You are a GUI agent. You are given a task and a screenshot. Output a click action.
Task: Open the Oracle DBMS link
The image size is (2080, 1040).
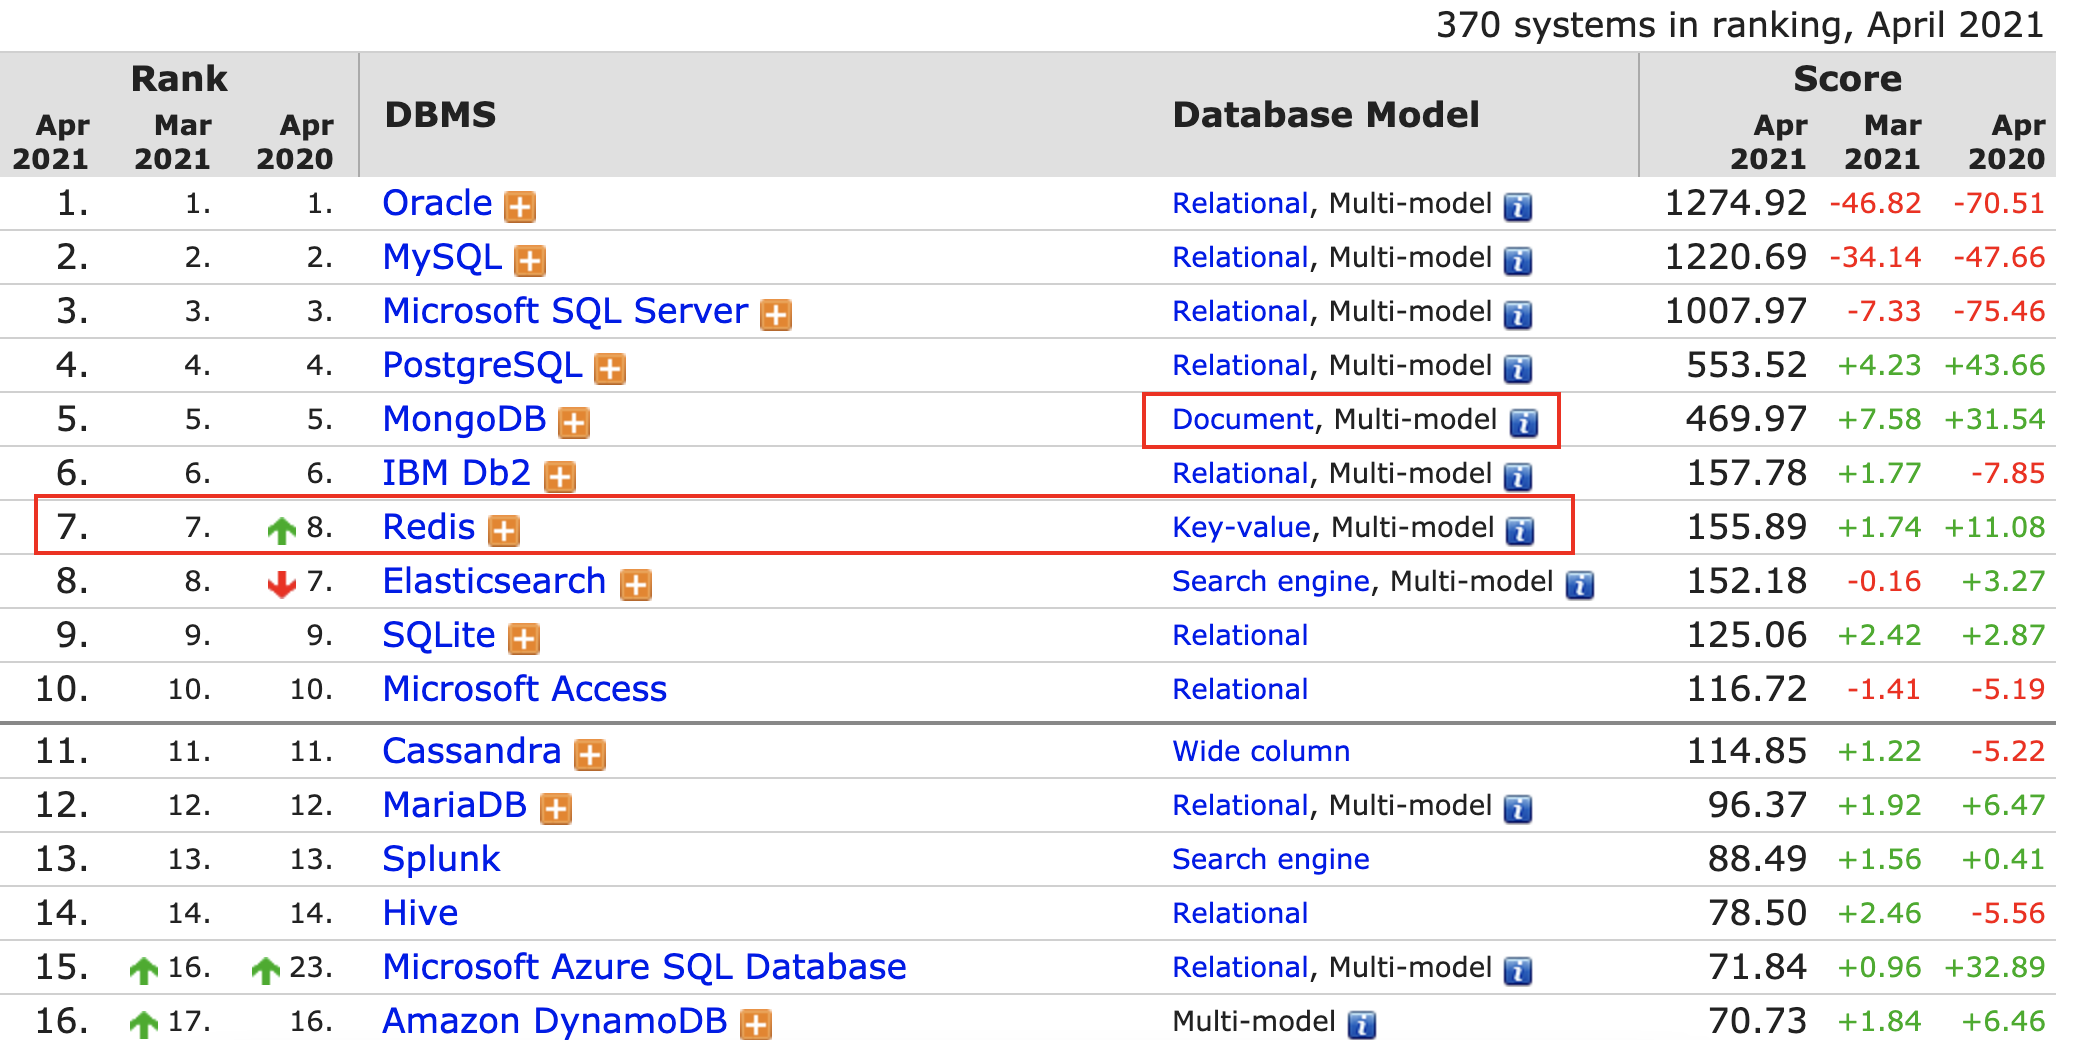437,203
